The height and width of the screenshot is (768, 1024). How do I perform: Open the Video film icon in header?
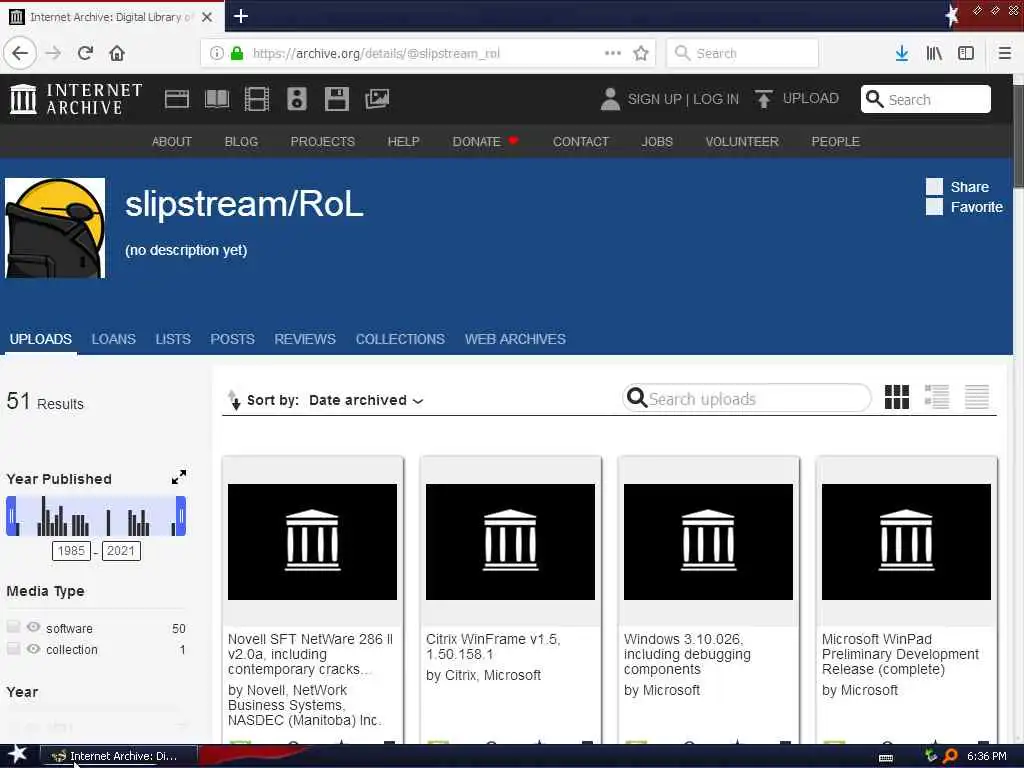pos(257,99)
